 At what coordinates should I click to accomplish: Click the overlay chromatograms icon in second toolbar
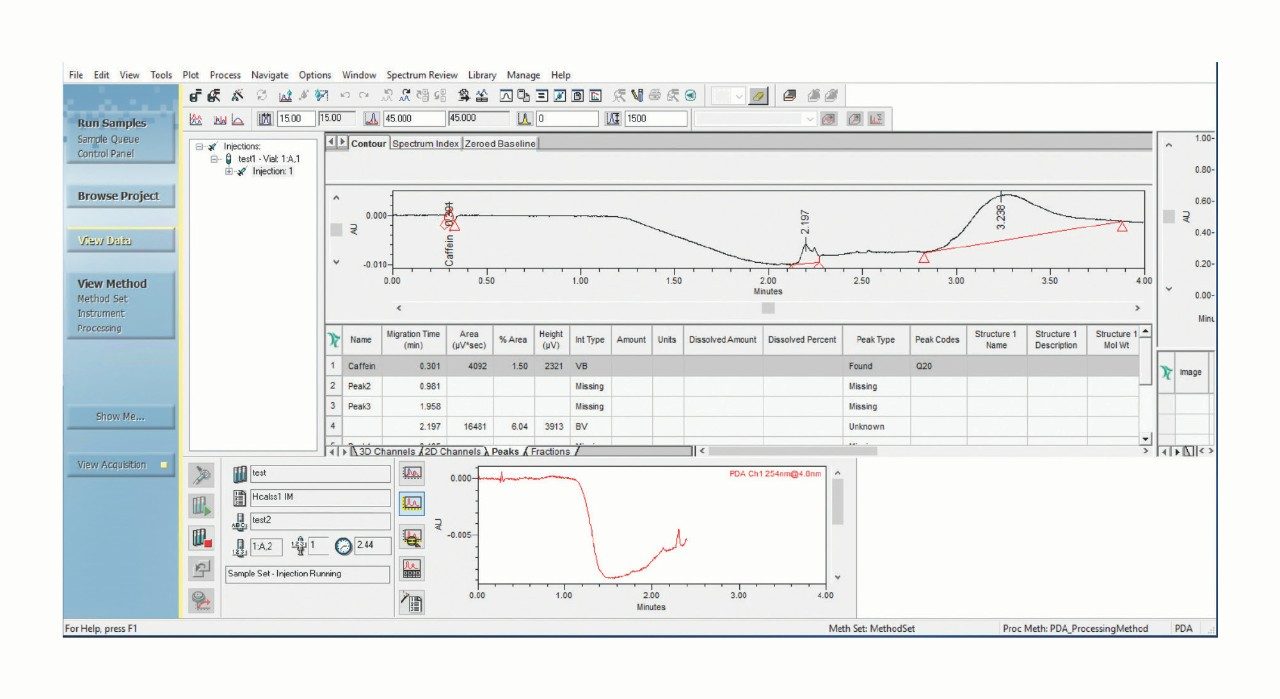[217, 118]
